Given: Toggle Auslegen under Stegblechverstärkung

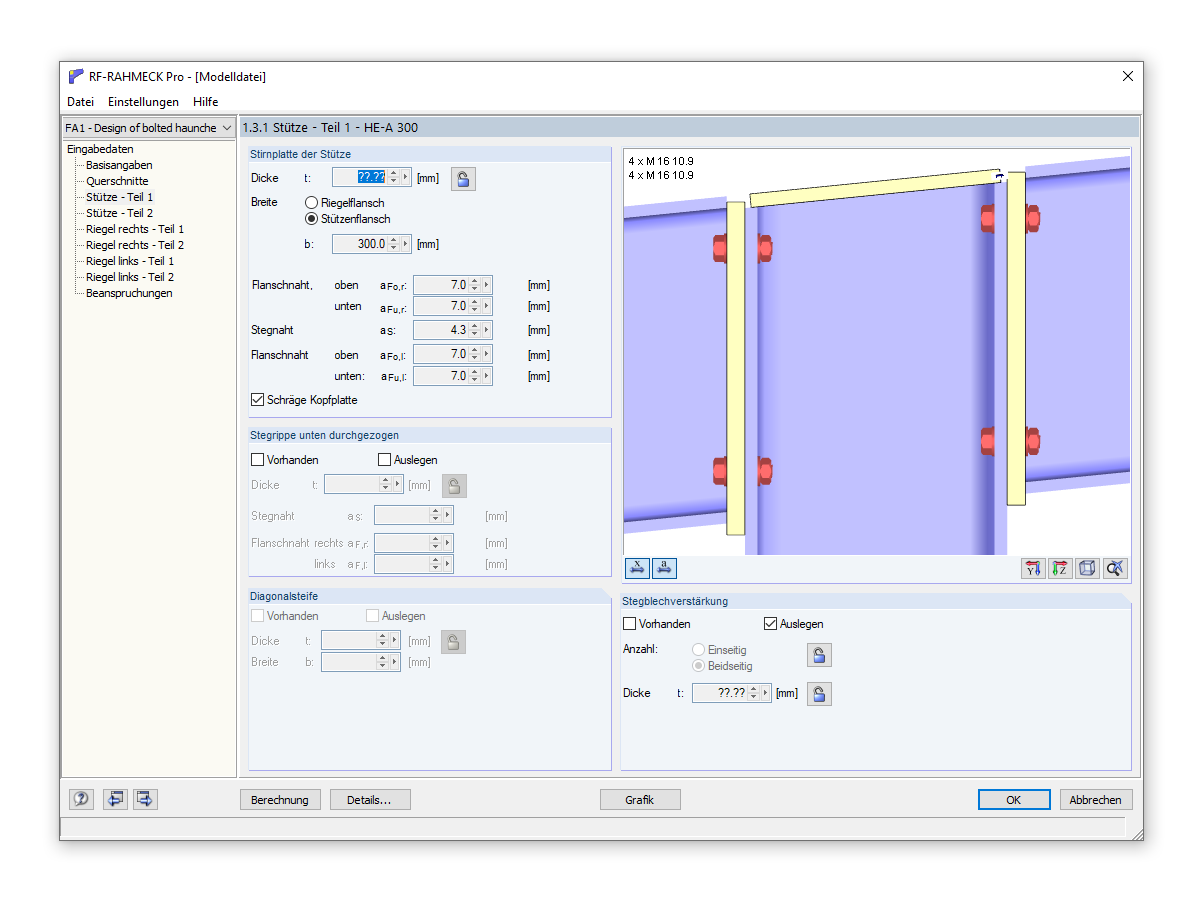Looking at the screenshot, I should tap(770, 624).
